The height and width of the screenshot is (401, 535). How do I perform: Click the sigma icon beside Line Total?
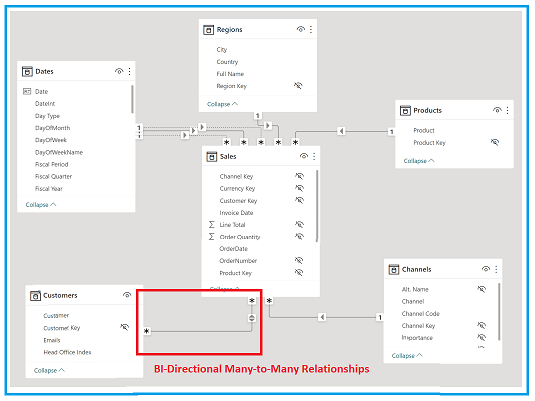pyautogui.click(x=212, y=225)
